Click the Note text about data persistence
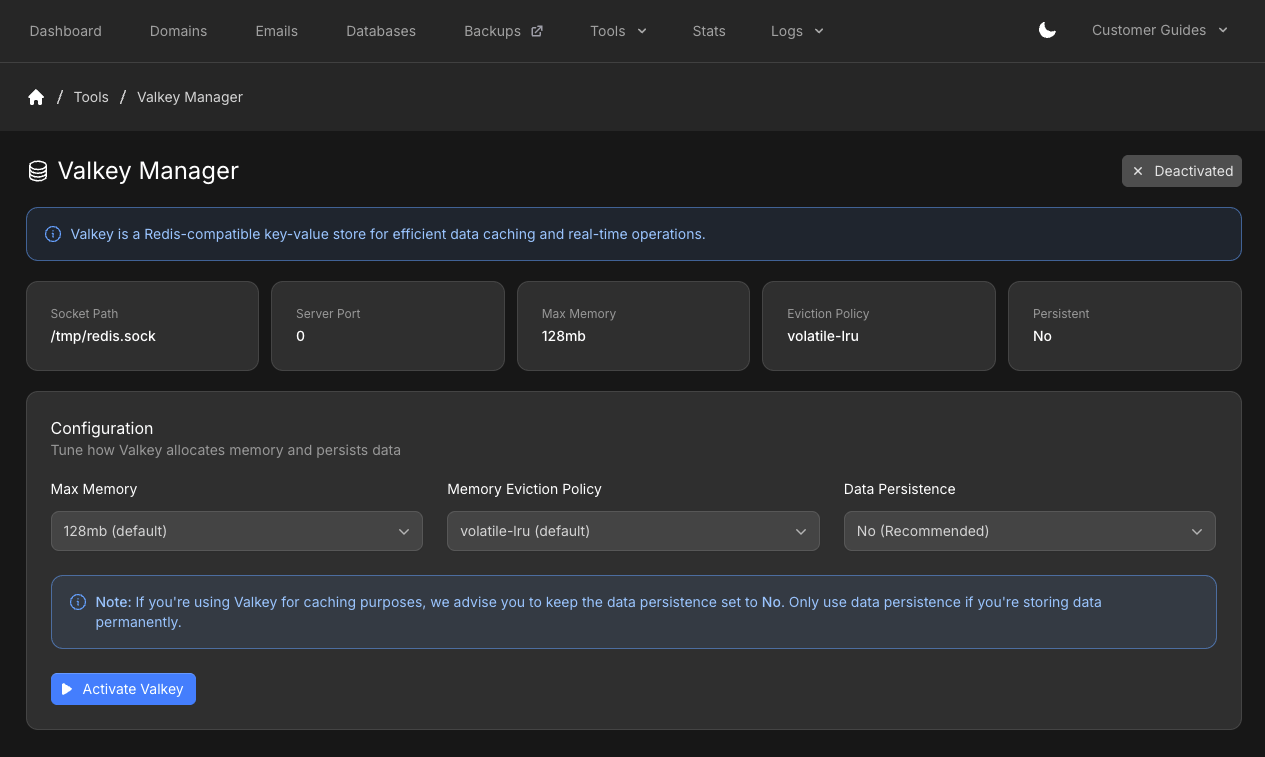 pyautogui.click(x=598, y=612)
